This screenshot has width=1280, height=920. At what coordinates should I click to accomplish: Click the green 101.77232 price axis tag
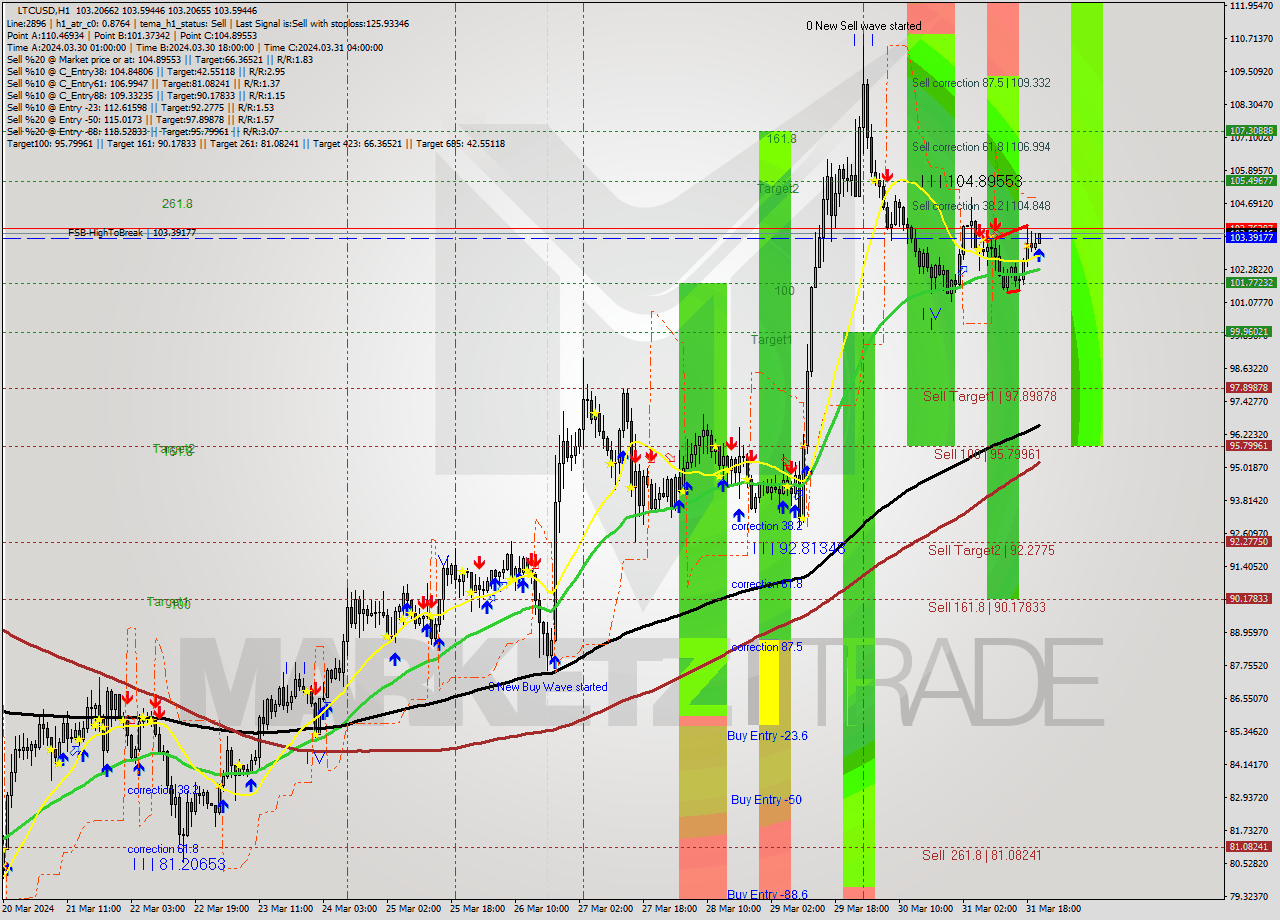click(x=1250, y=283)
